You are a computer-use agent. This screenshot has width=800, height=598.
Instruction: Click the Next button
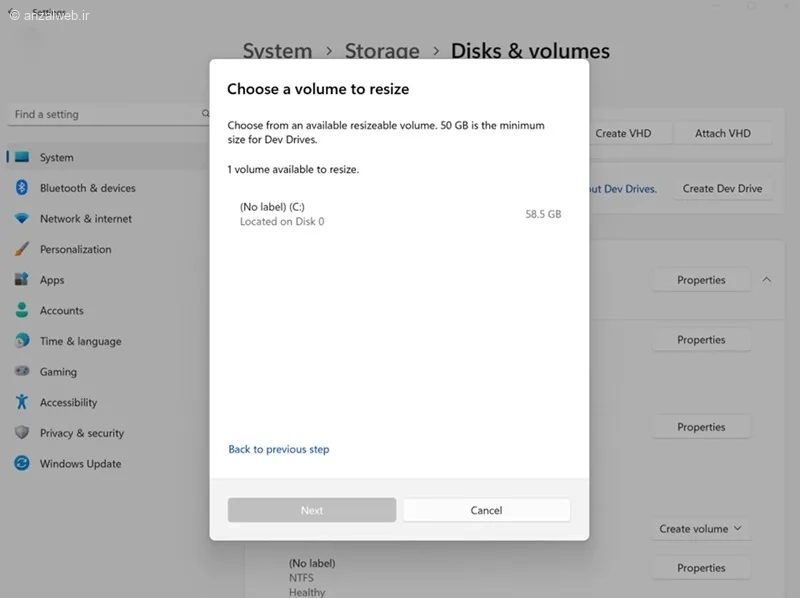pos(312,510)
